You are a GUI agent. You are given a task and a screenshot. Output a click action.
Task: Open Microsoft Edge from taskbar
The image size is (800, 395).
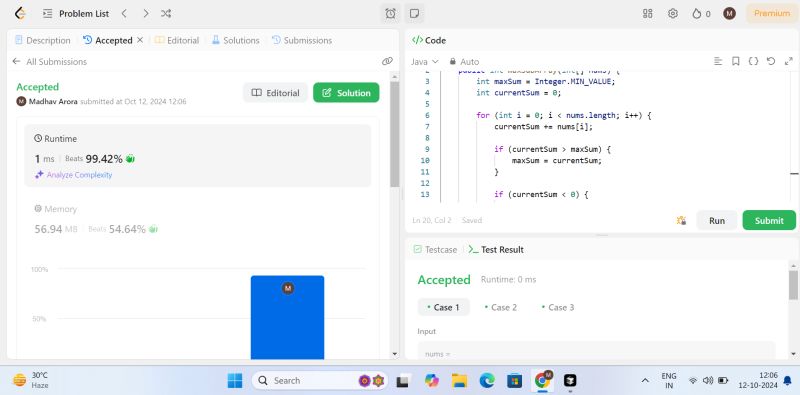(487, 380)
